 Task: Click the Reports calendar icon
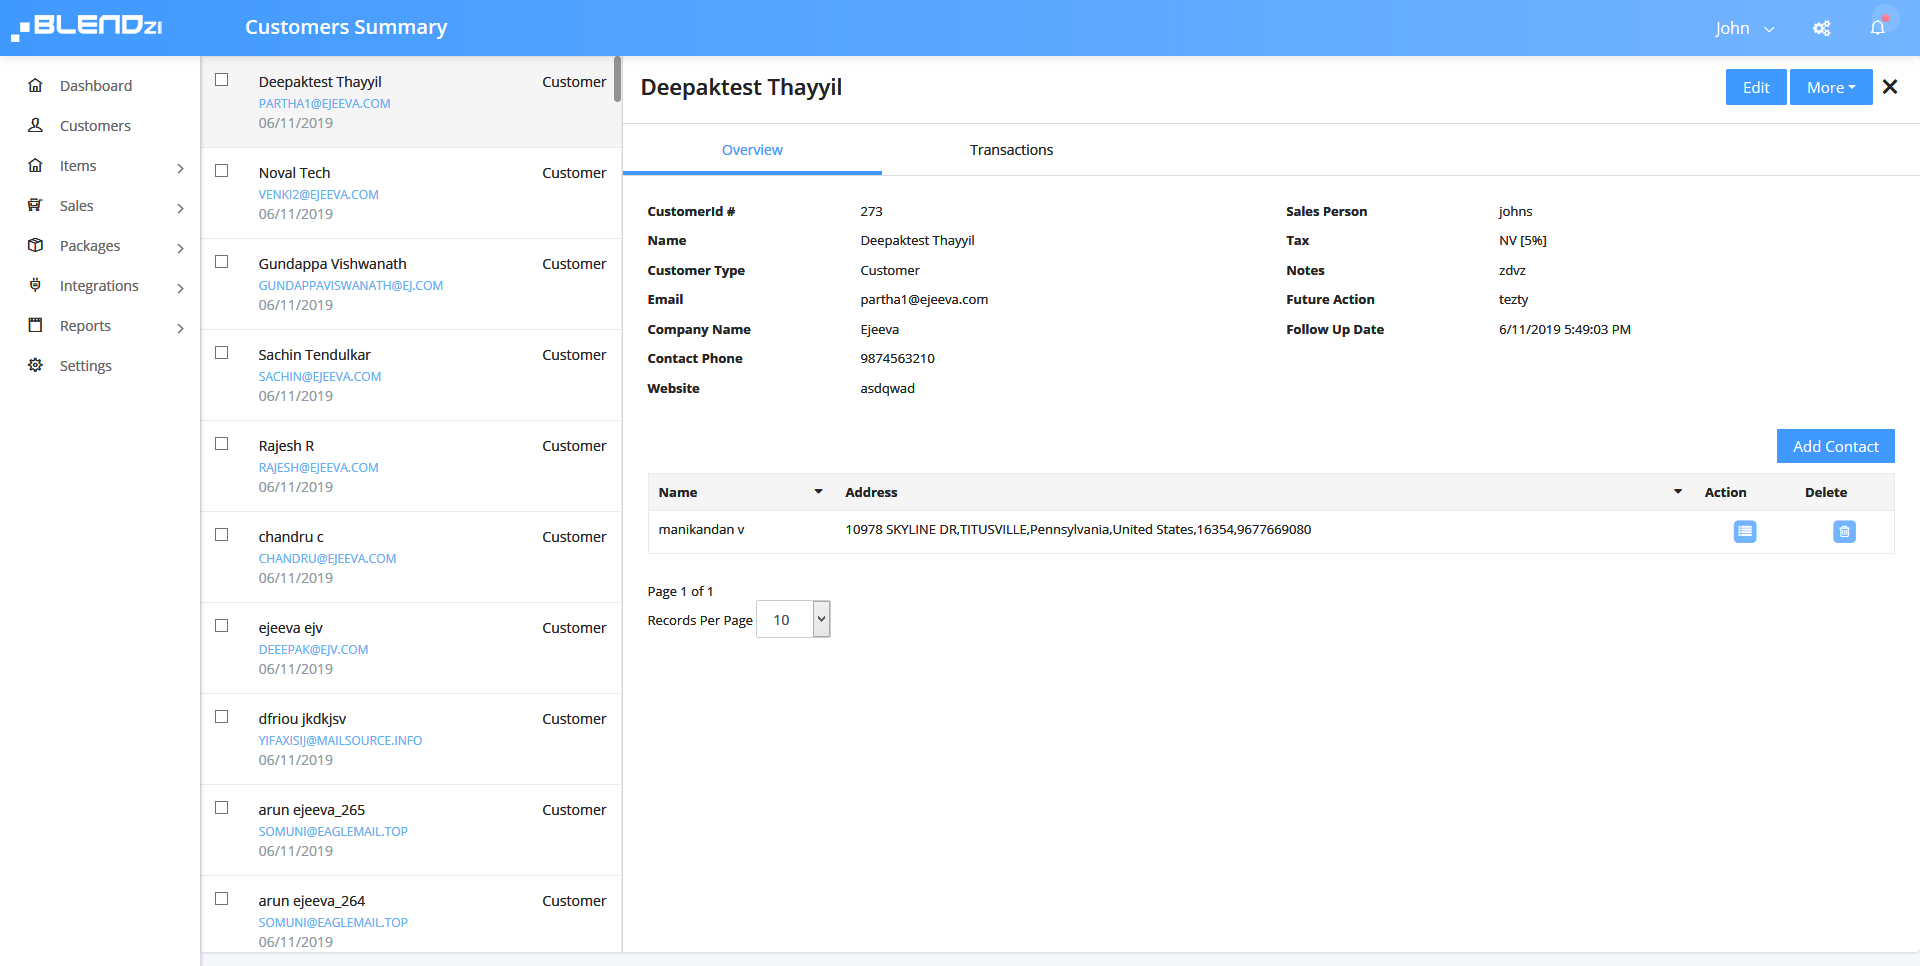(36, 325)
